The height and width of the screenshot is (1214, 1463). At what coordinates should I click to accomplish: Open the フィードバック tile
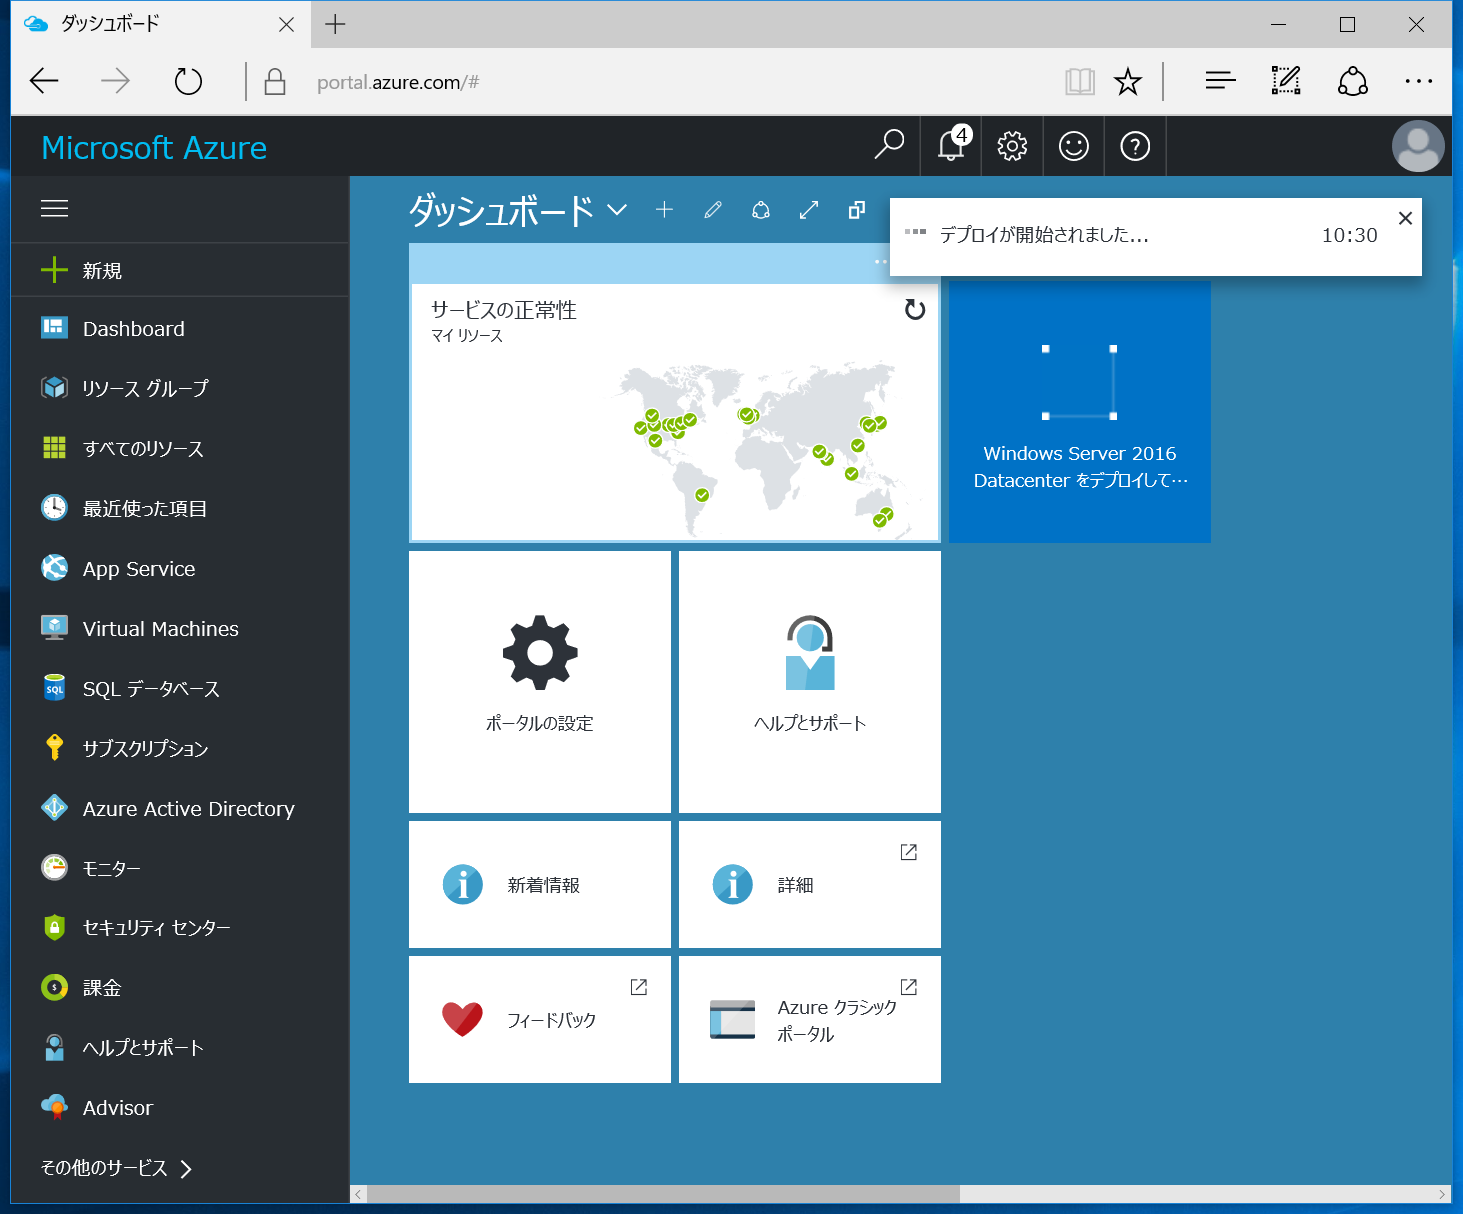540,1019
